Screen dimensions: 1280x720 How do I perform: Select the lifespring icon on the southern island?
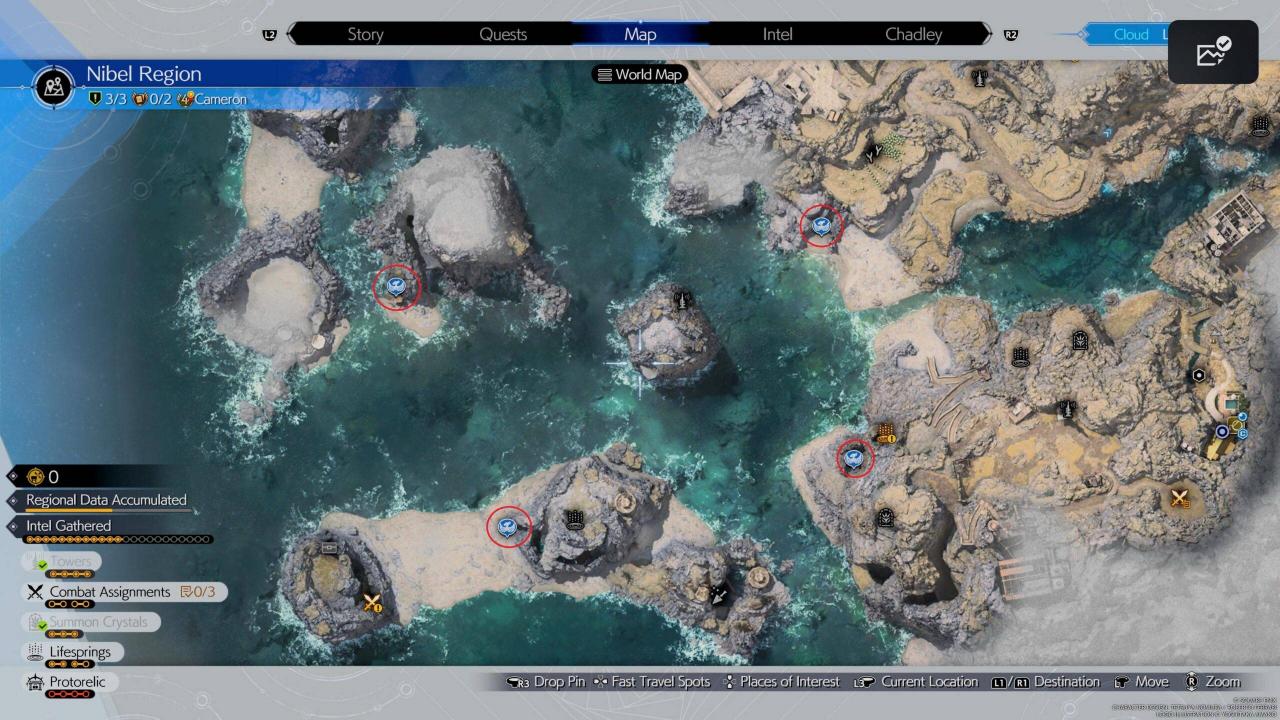click(x=575, y=518)
